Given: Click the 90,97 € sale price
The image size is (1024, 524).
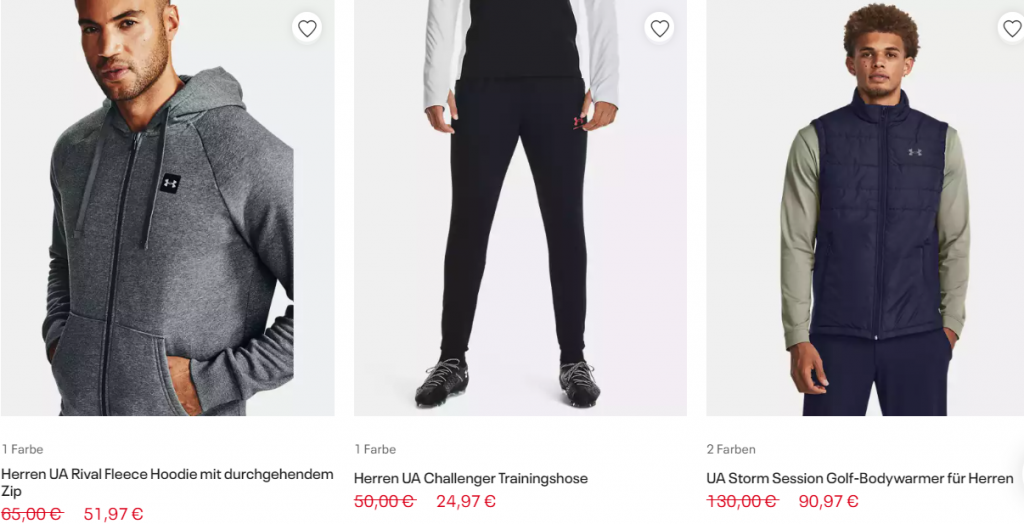Looking at the screenshot, I should pyautogui.click(x=828, y=501).
